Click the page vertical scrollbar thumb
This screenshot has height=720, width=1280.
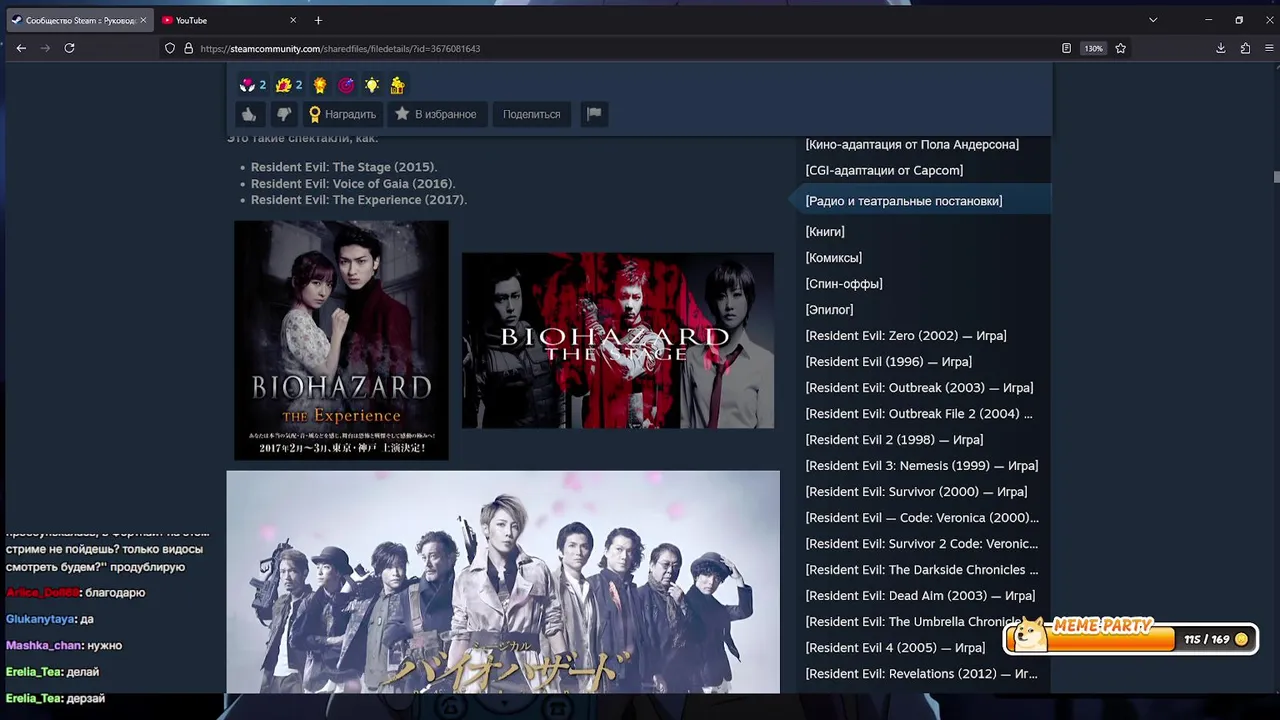coord(1276,177)
